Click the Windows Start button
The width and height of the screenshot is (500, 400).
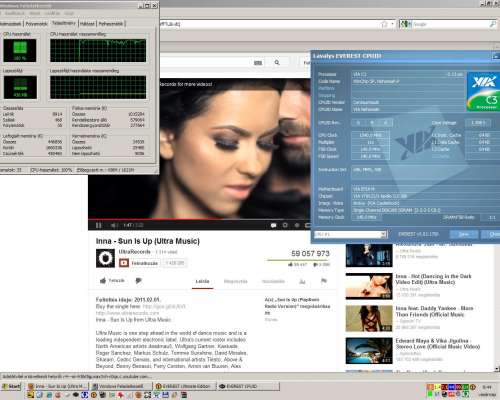[11, 386]
